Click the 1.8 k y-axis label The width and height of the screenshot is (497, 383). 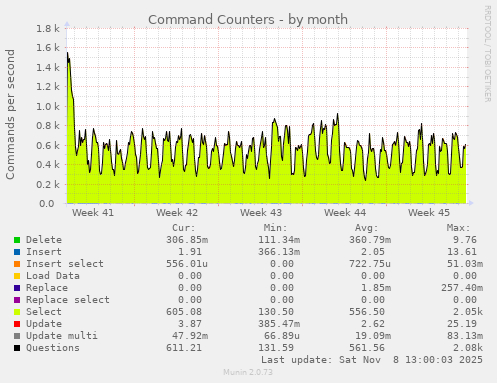tap(48, 29)
